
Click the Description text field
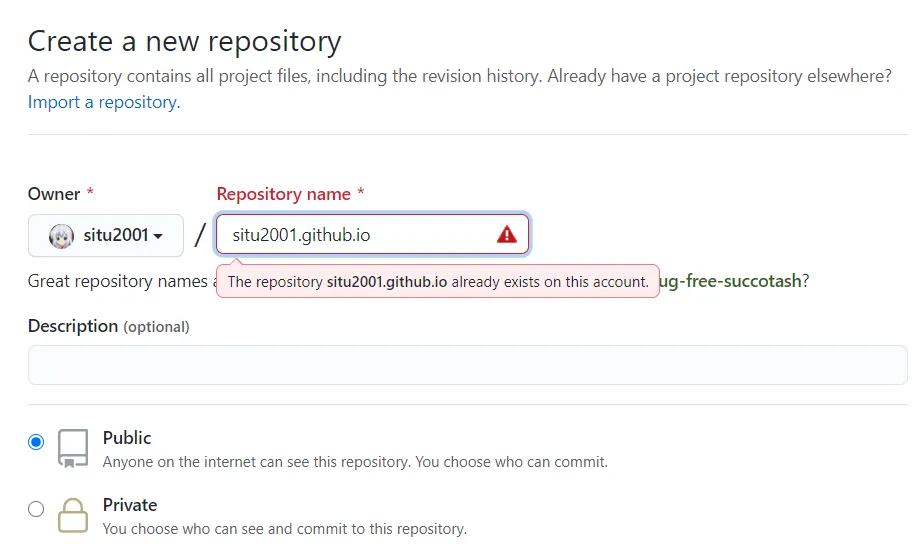467,365
